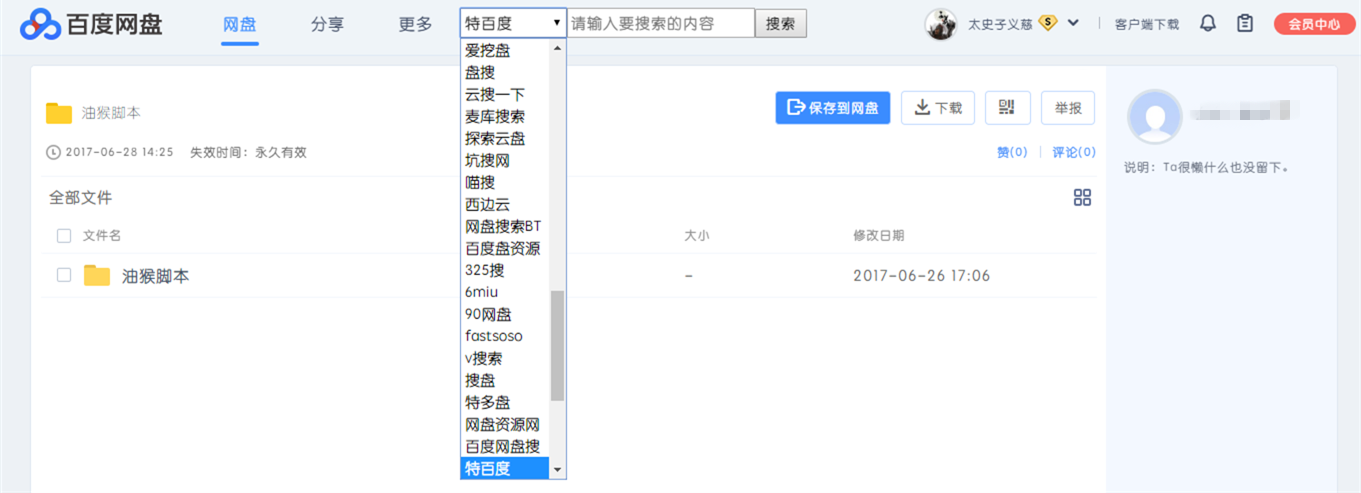This screenshot has height=493, width=1361.
Task: Click 保存到网盘 button
Action: tap(833, 108)
